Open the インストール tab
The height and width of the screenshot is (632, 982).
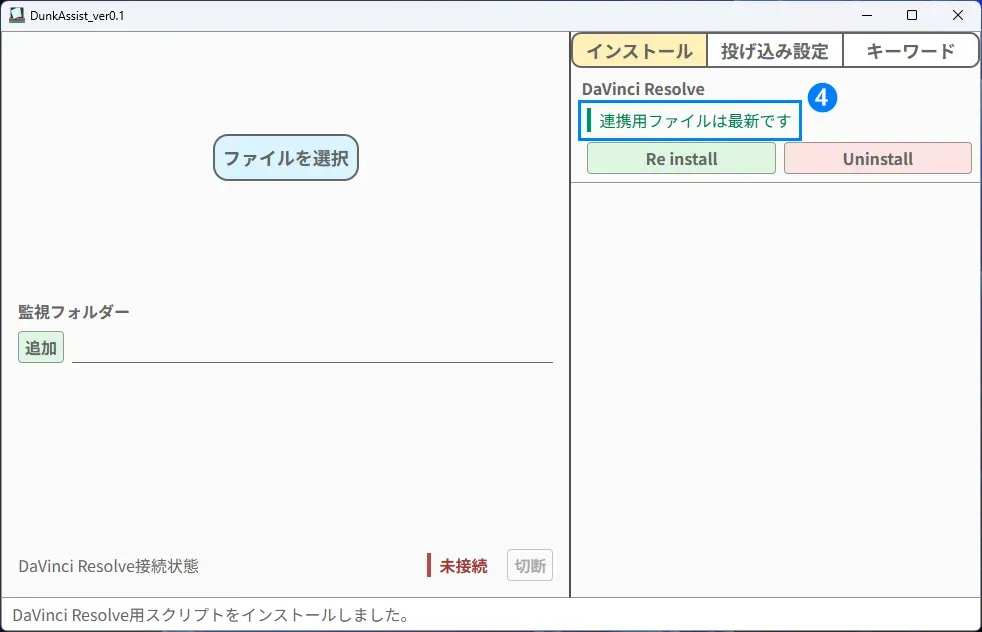(x=639, y=51)
